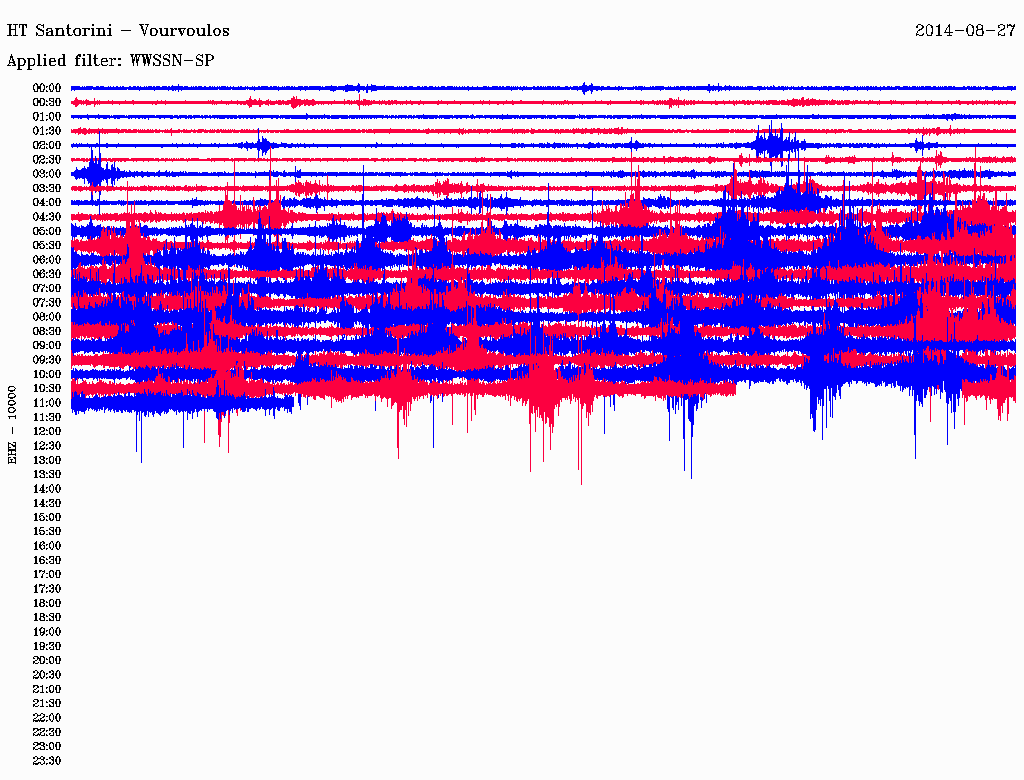The height and width of the screenshot is (780, 1024).
Task: Click the 04:30 time label
Action: click(x=47, y=217)
